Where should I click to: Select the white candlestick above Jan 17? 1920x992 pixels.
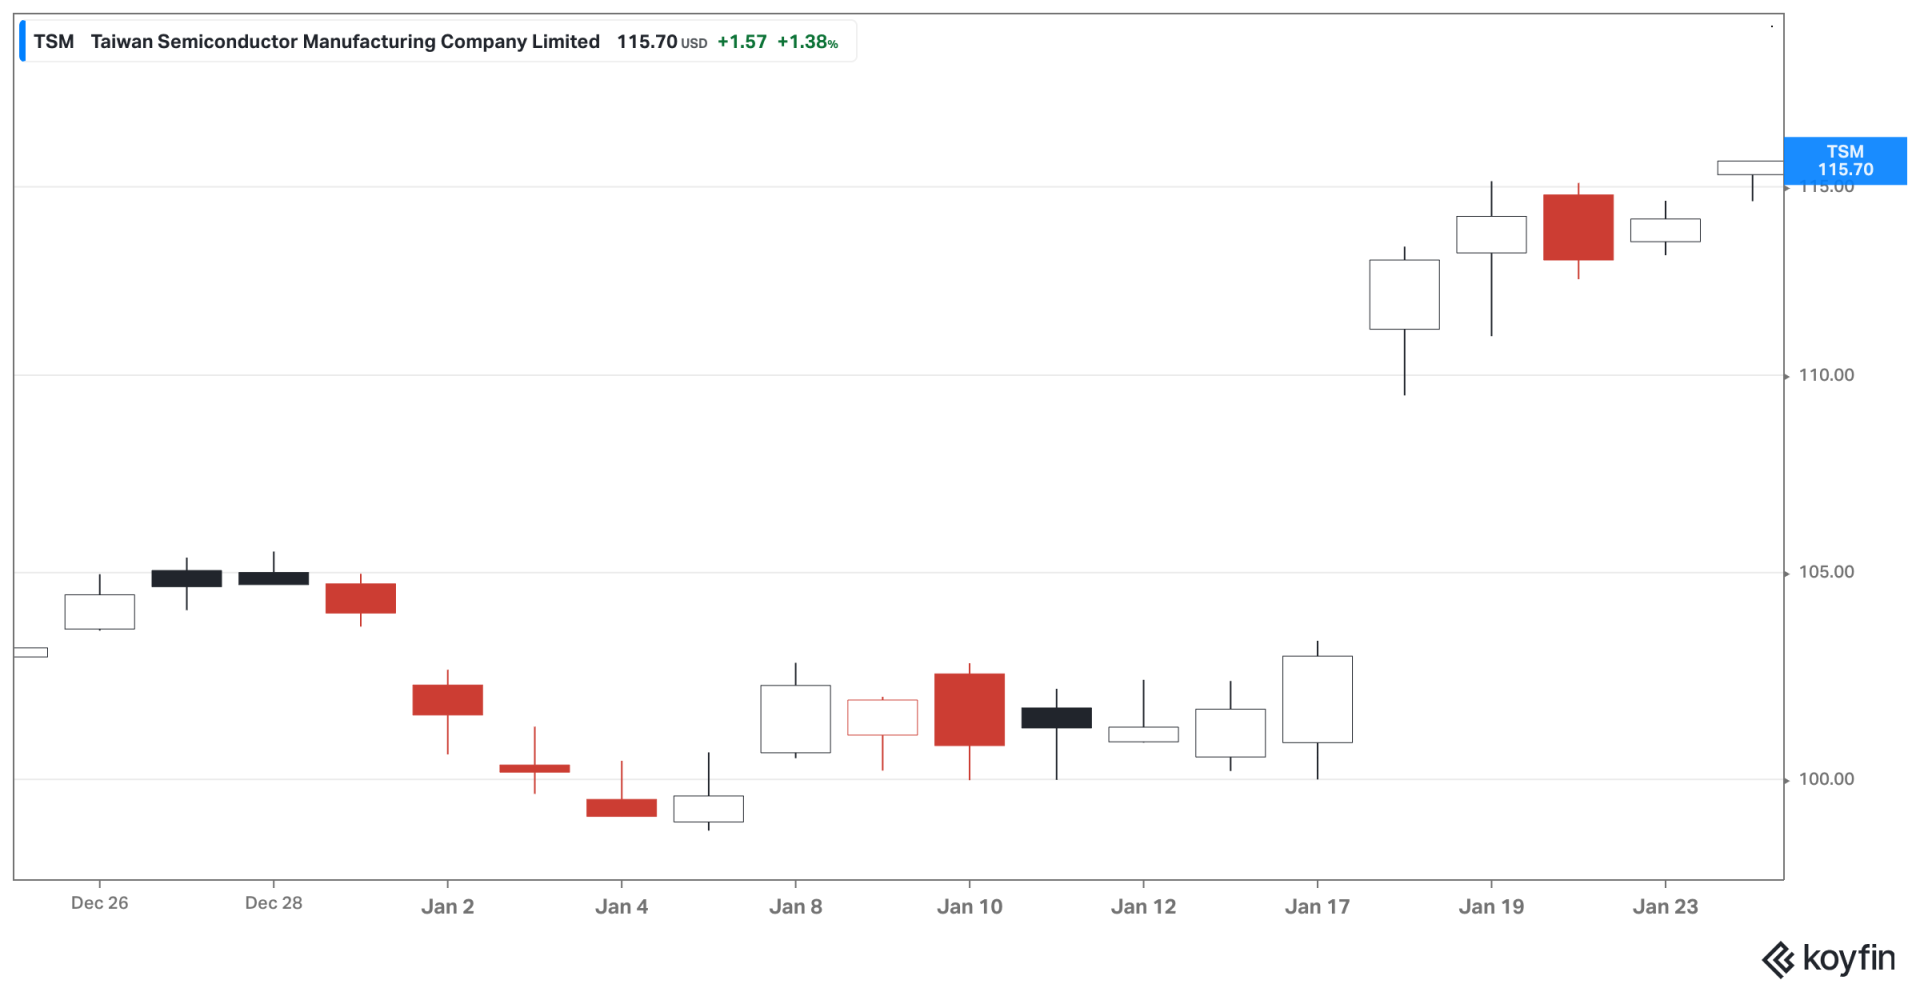coord(1317,699)
